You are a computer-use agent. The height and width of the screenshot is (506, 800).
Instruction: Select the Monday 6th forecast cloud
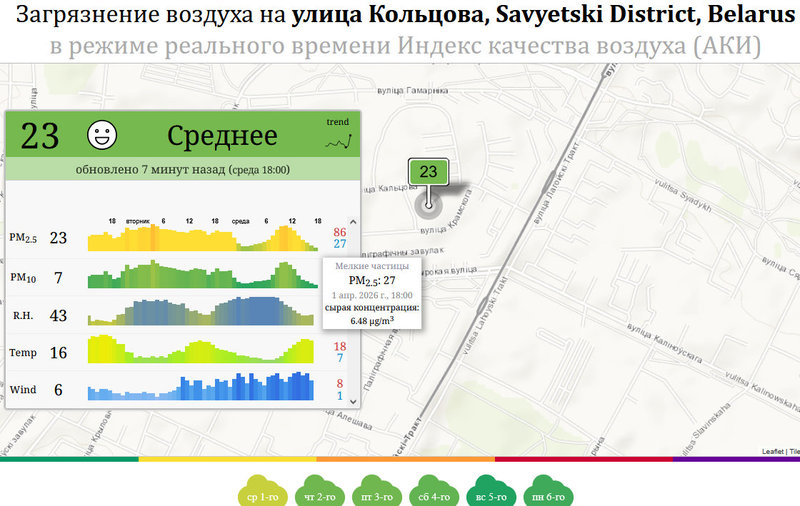[x=543, y=493]
